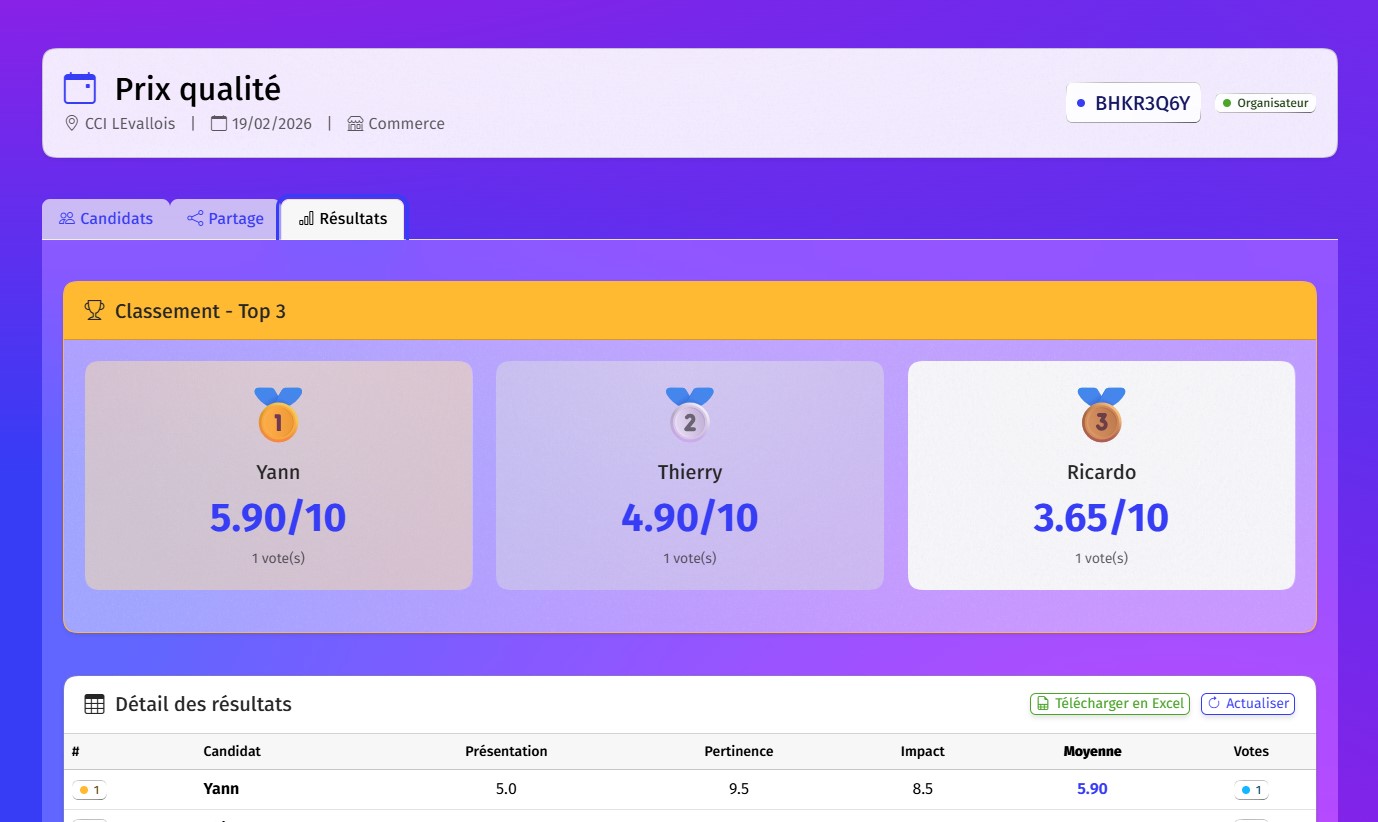
Task: Click the silver medal icon above Thierry
Action: point(690,415)
